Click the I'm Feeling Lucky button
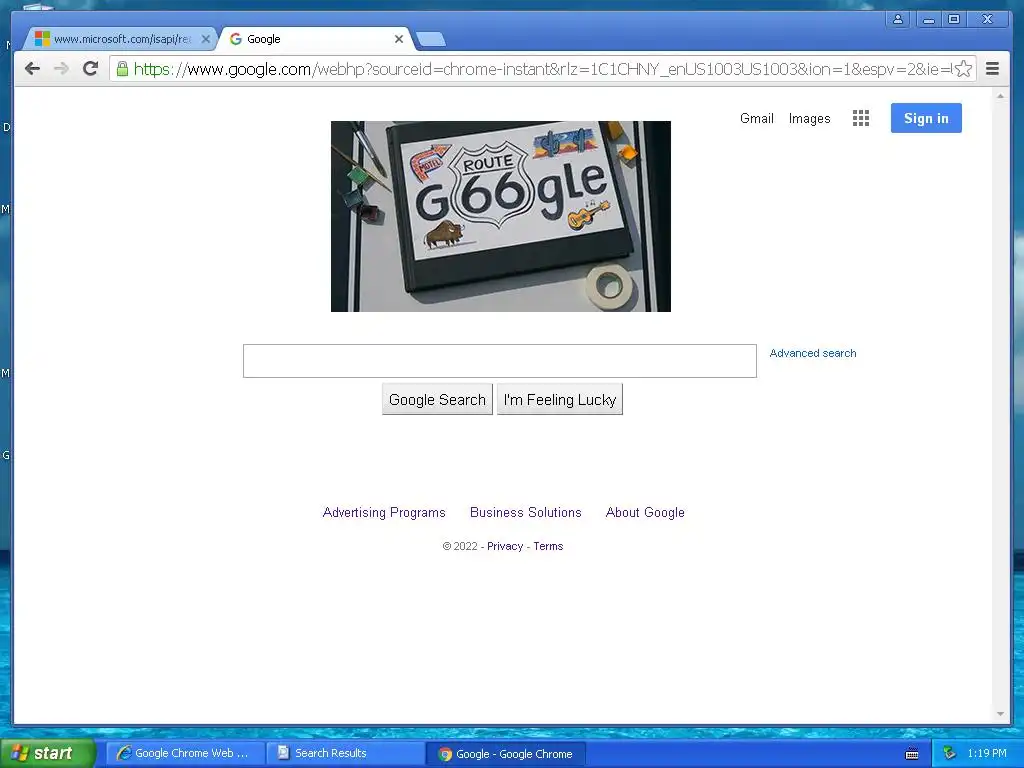The height and width of the screenshot is (768, 1024). 560,400
